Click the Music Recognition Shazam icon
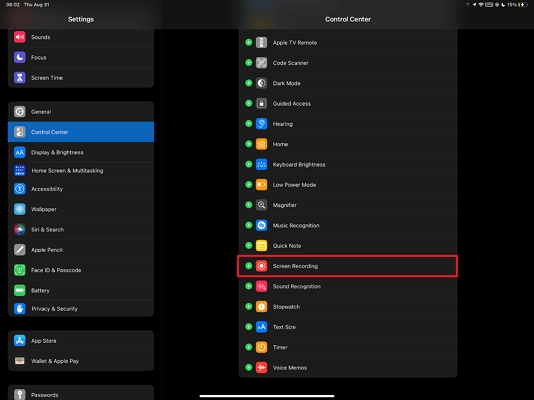This screenshot has width=534, height=400. 261,225
